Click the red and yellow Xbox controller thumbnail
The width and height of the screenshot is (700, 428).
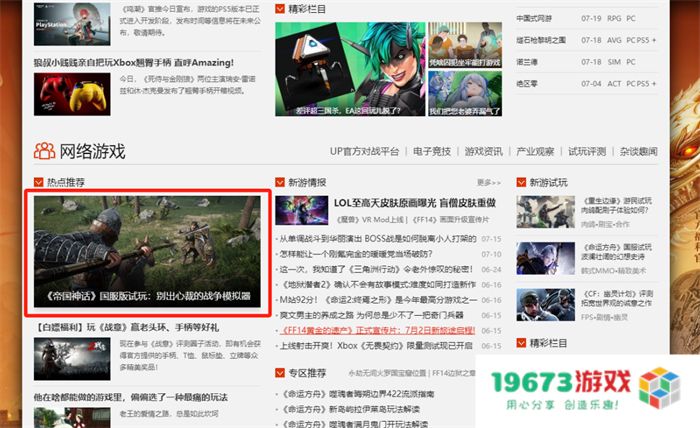tap(72, 94)
